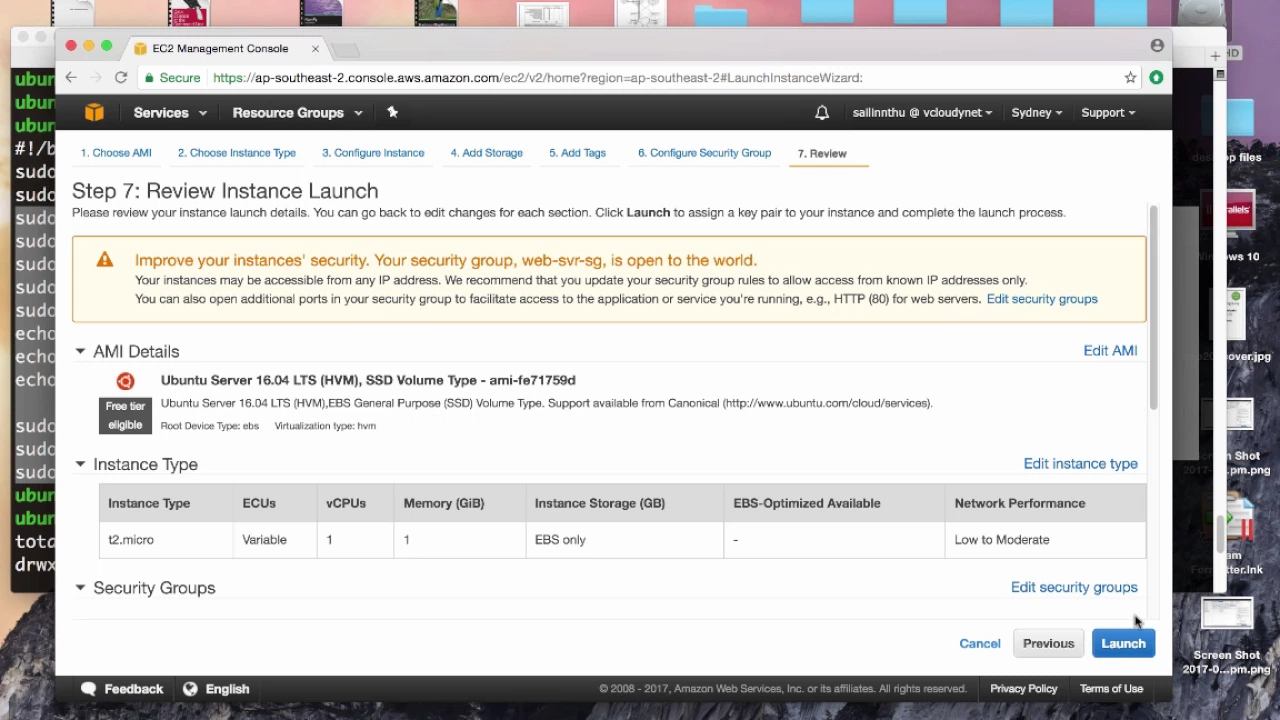The width and height of the screenshot is (1280, 720).
Task: Click the browser back arrow
Action: tap(71, 77)
